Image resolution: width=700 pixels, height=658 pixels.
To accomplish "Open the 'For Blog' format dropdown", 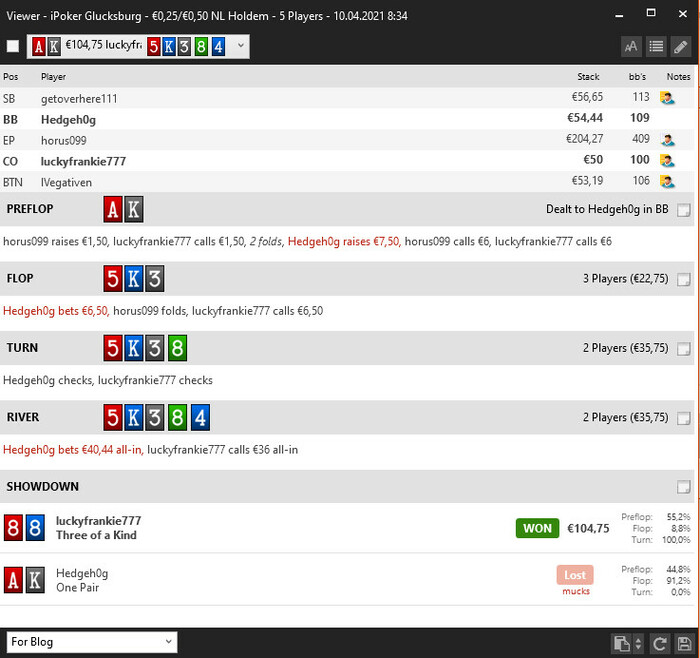I will [x=92, y=642].
